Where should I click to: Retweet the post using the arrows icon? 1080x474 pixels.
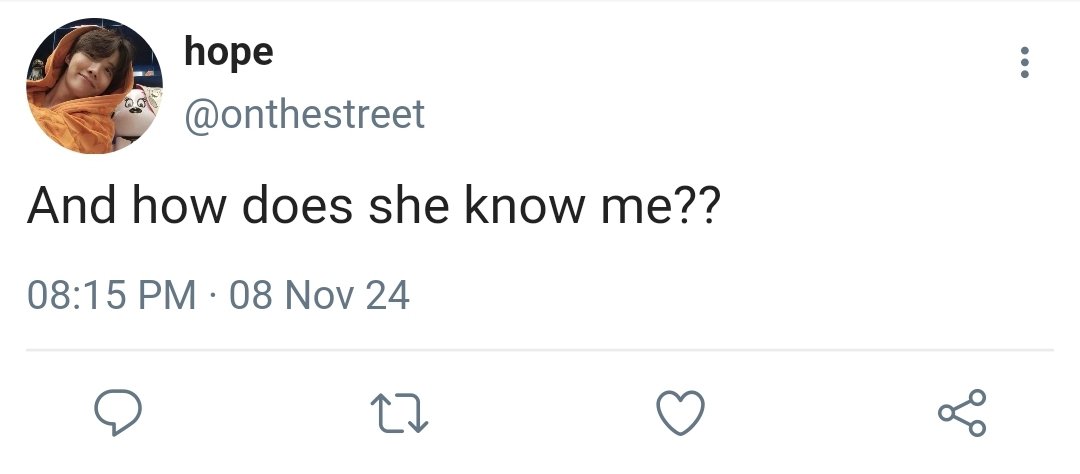[x=399, y=413]
